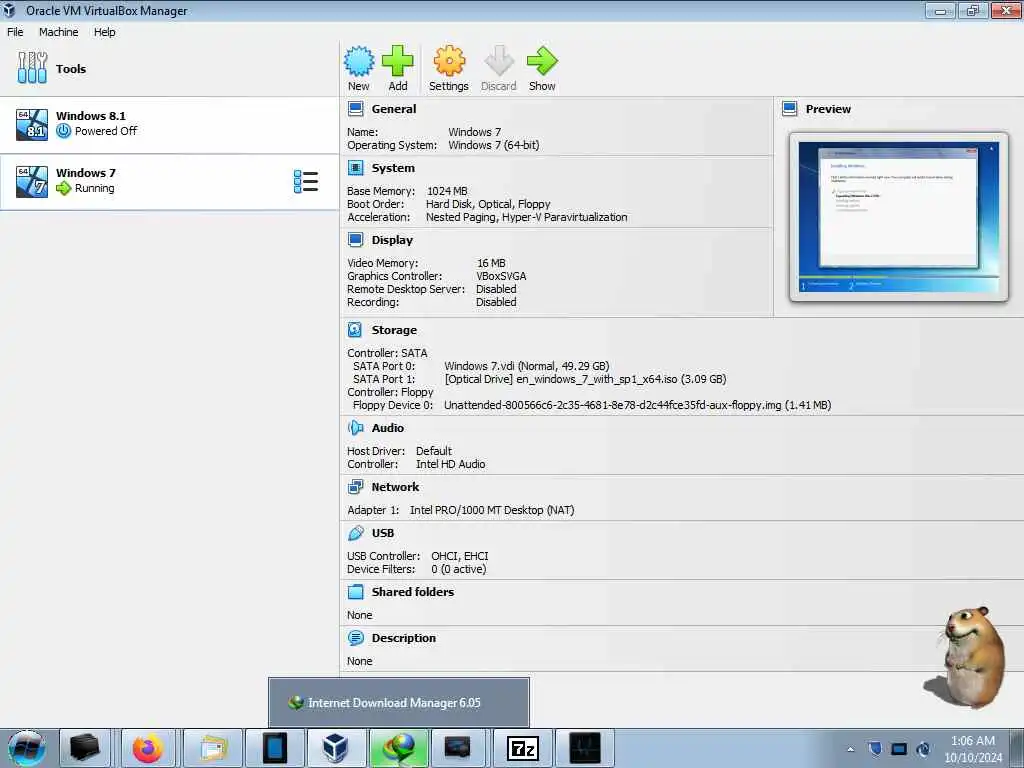This screenshot has height=768, width=1024.
Task: Open the Shared folders header link
Action: (413, 592)
